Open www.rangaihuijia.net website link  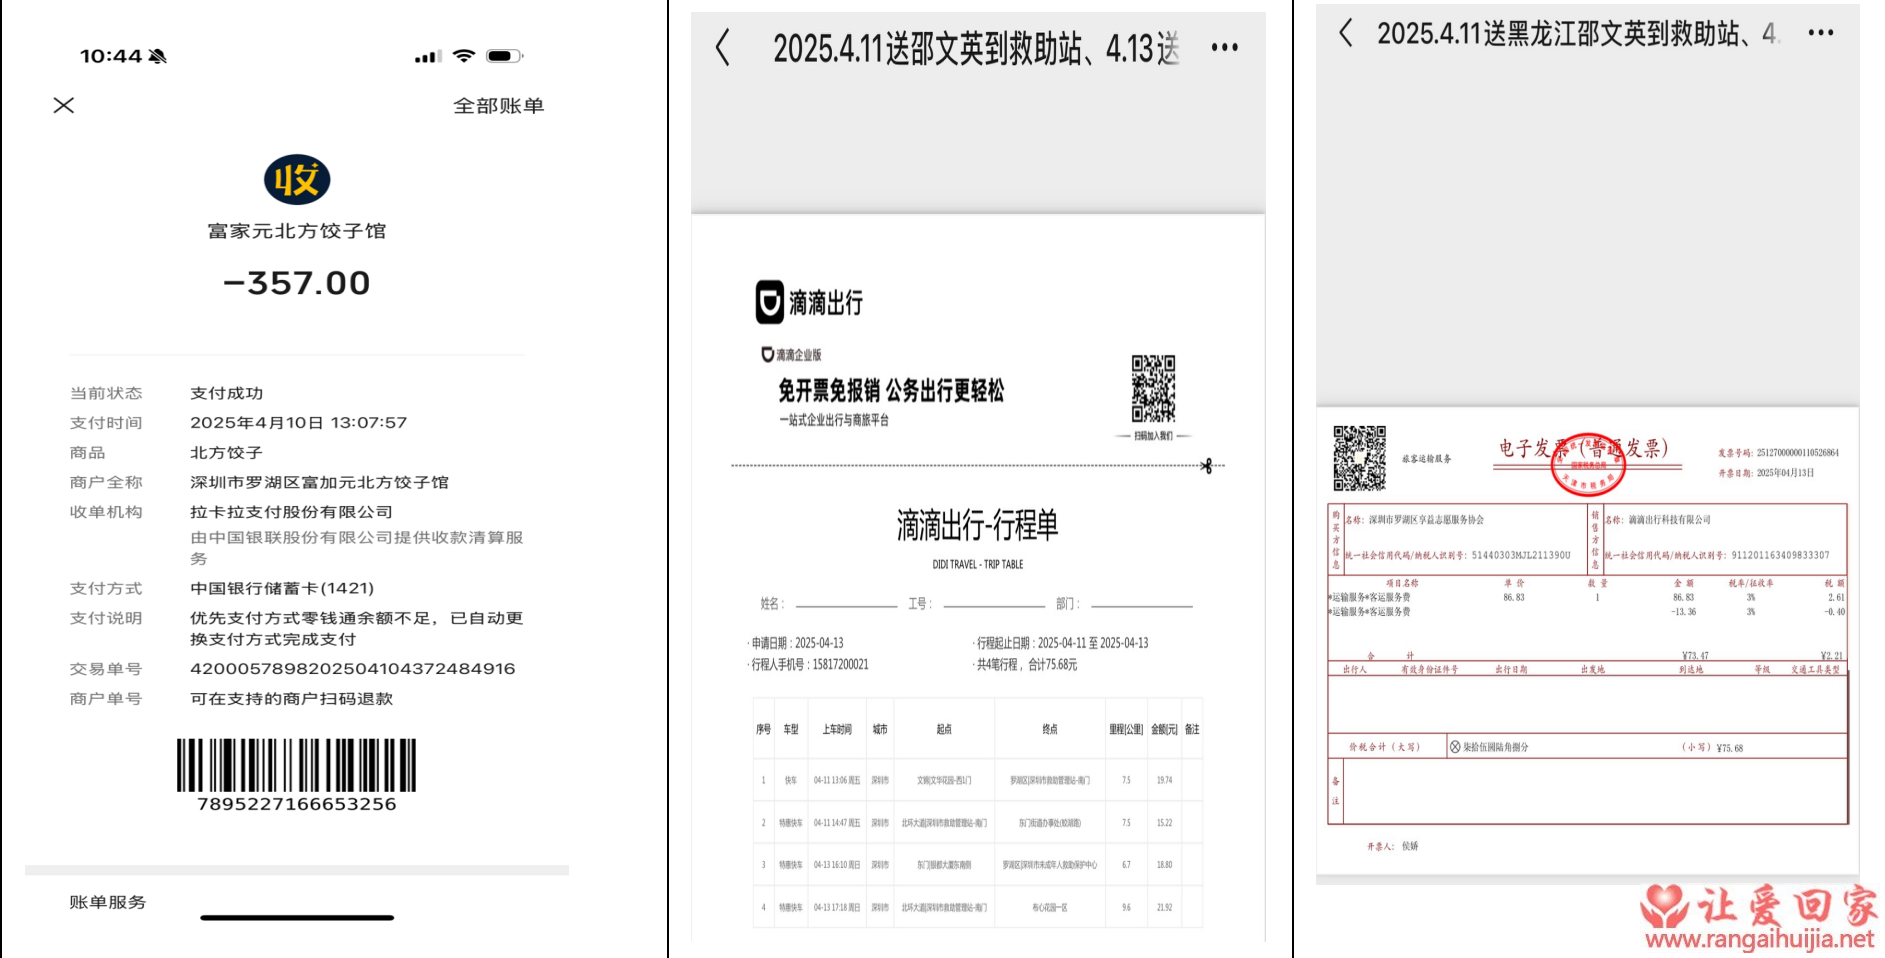[1759, 940]
